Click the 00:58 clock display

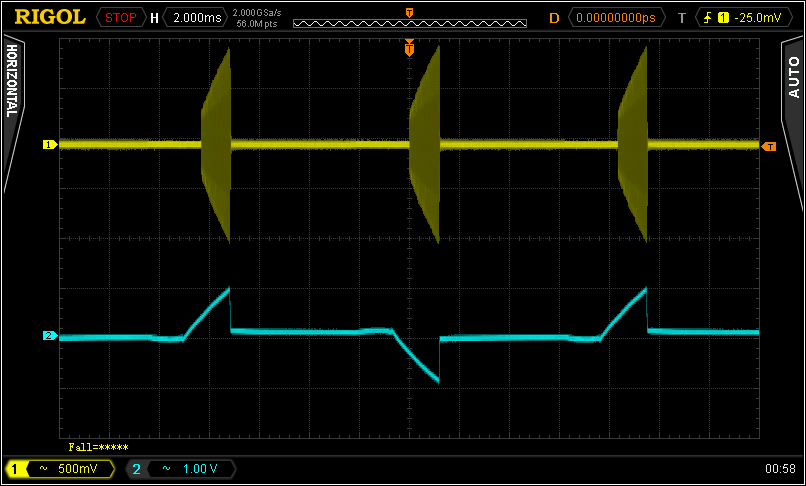click(x=779, y=468)
